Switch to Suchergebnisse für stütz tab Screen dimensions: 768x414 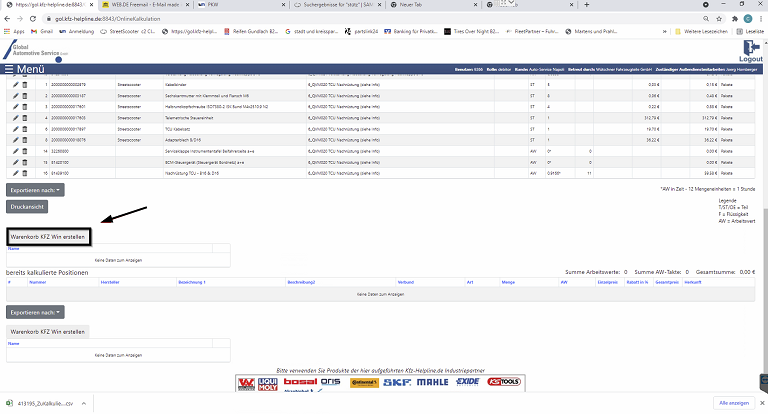337,5
